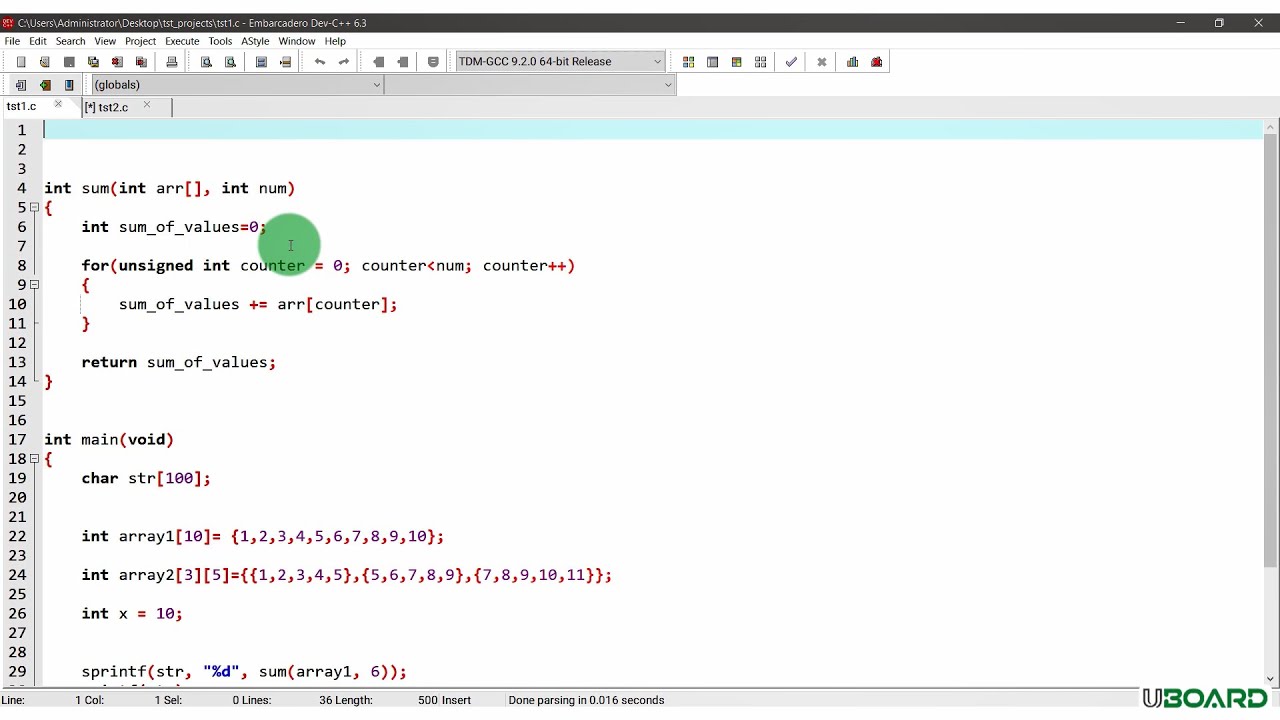Open the AStyle menu

[x=255, y=41]
